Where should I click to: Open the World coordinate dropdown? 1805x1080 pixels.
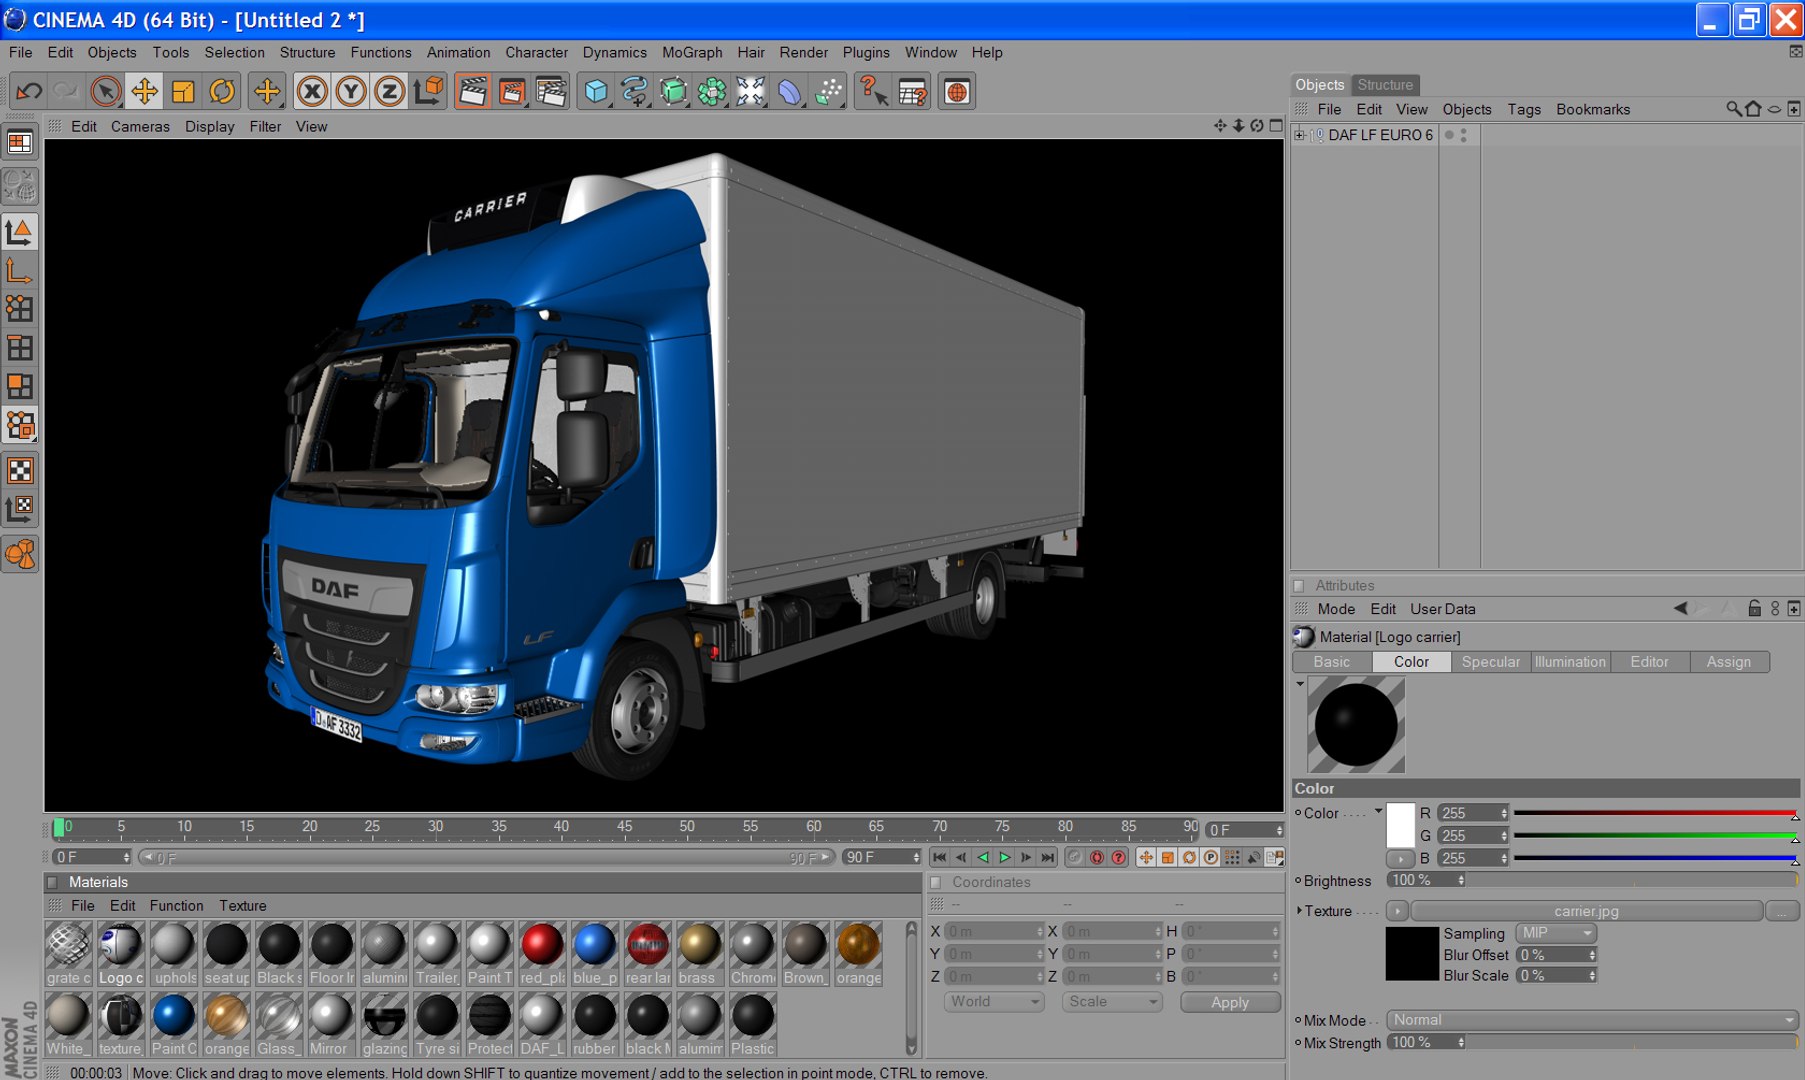click(x=994, y=1002)
